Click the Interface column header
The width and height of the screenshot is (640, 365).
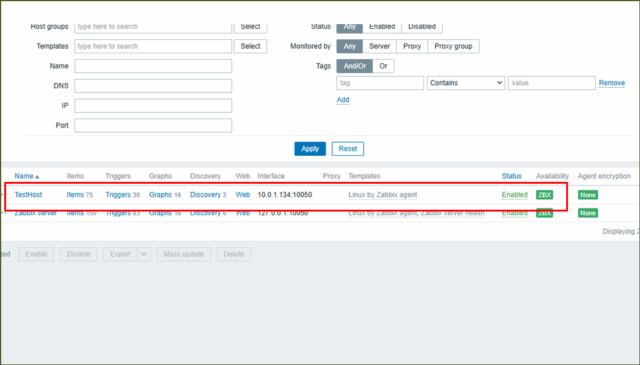(x=271, y=176)
